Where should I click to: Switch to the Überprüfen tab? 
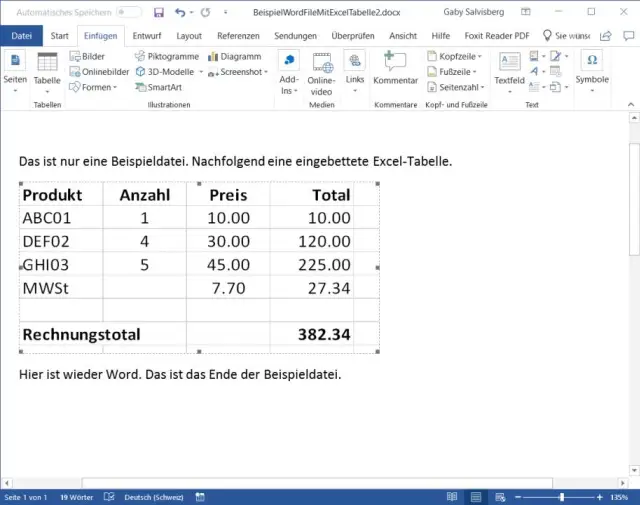[353, 35]
